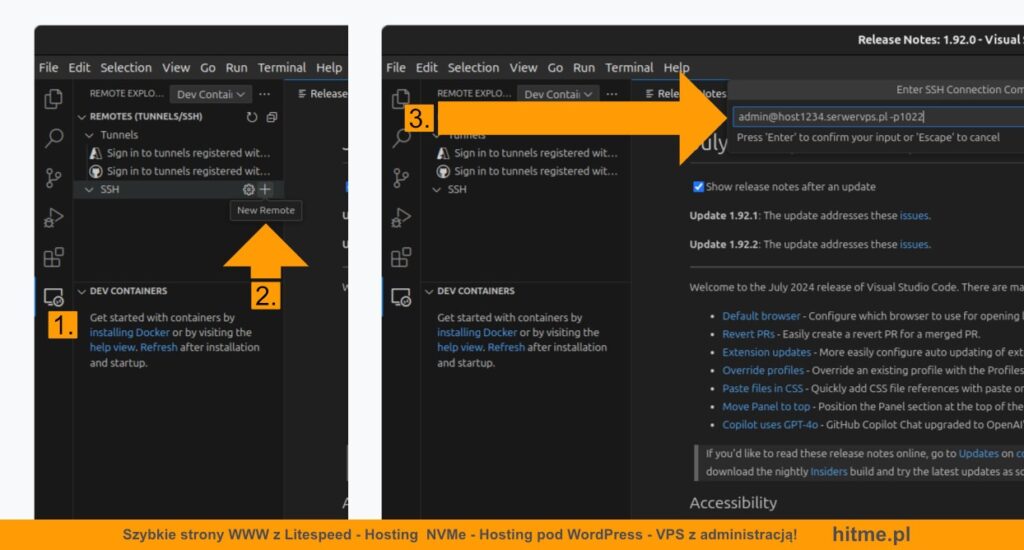Collapse SSH tree node in left window
1024x550 pixels.
coord(89,189)
